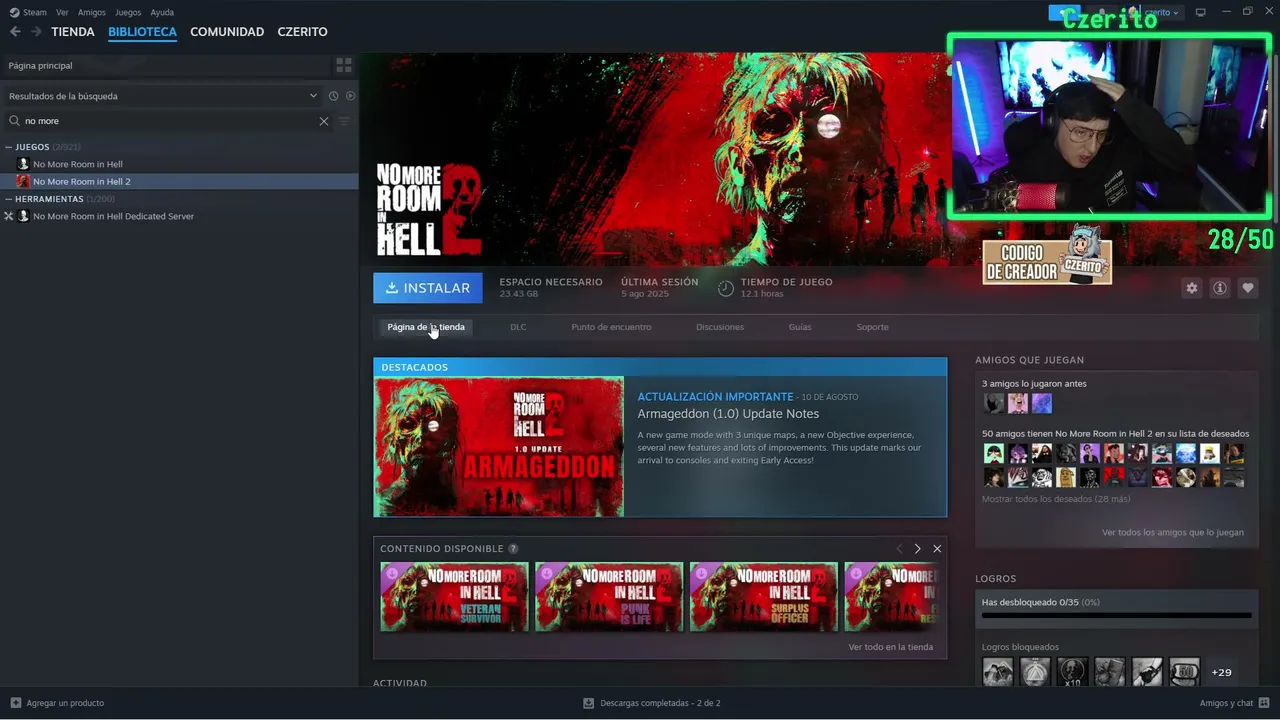The image size is (1280, 720).
Task: Open the Punk Is Life DLC thumbnail
Action: (x=609, y=597)
